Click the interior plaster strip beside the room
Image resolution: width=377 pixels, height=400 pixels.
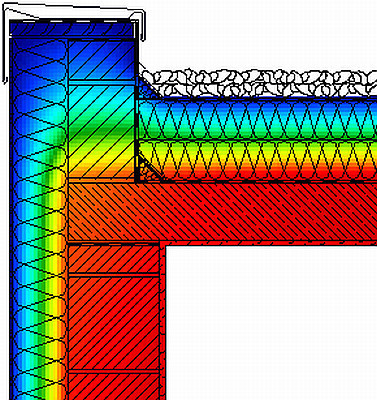tap(162, 323)
